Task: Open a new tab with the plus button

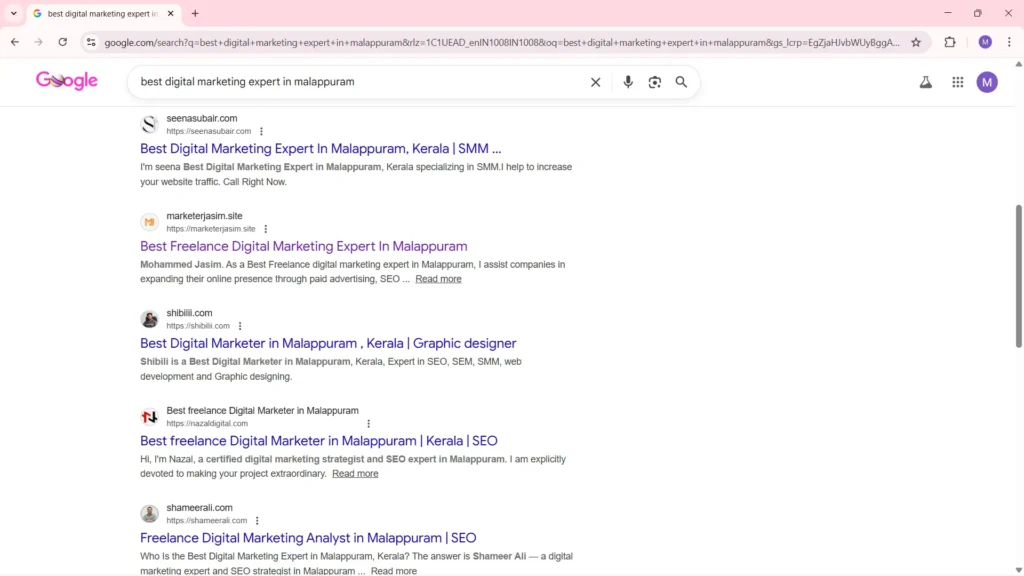Action: click(194, 13)
